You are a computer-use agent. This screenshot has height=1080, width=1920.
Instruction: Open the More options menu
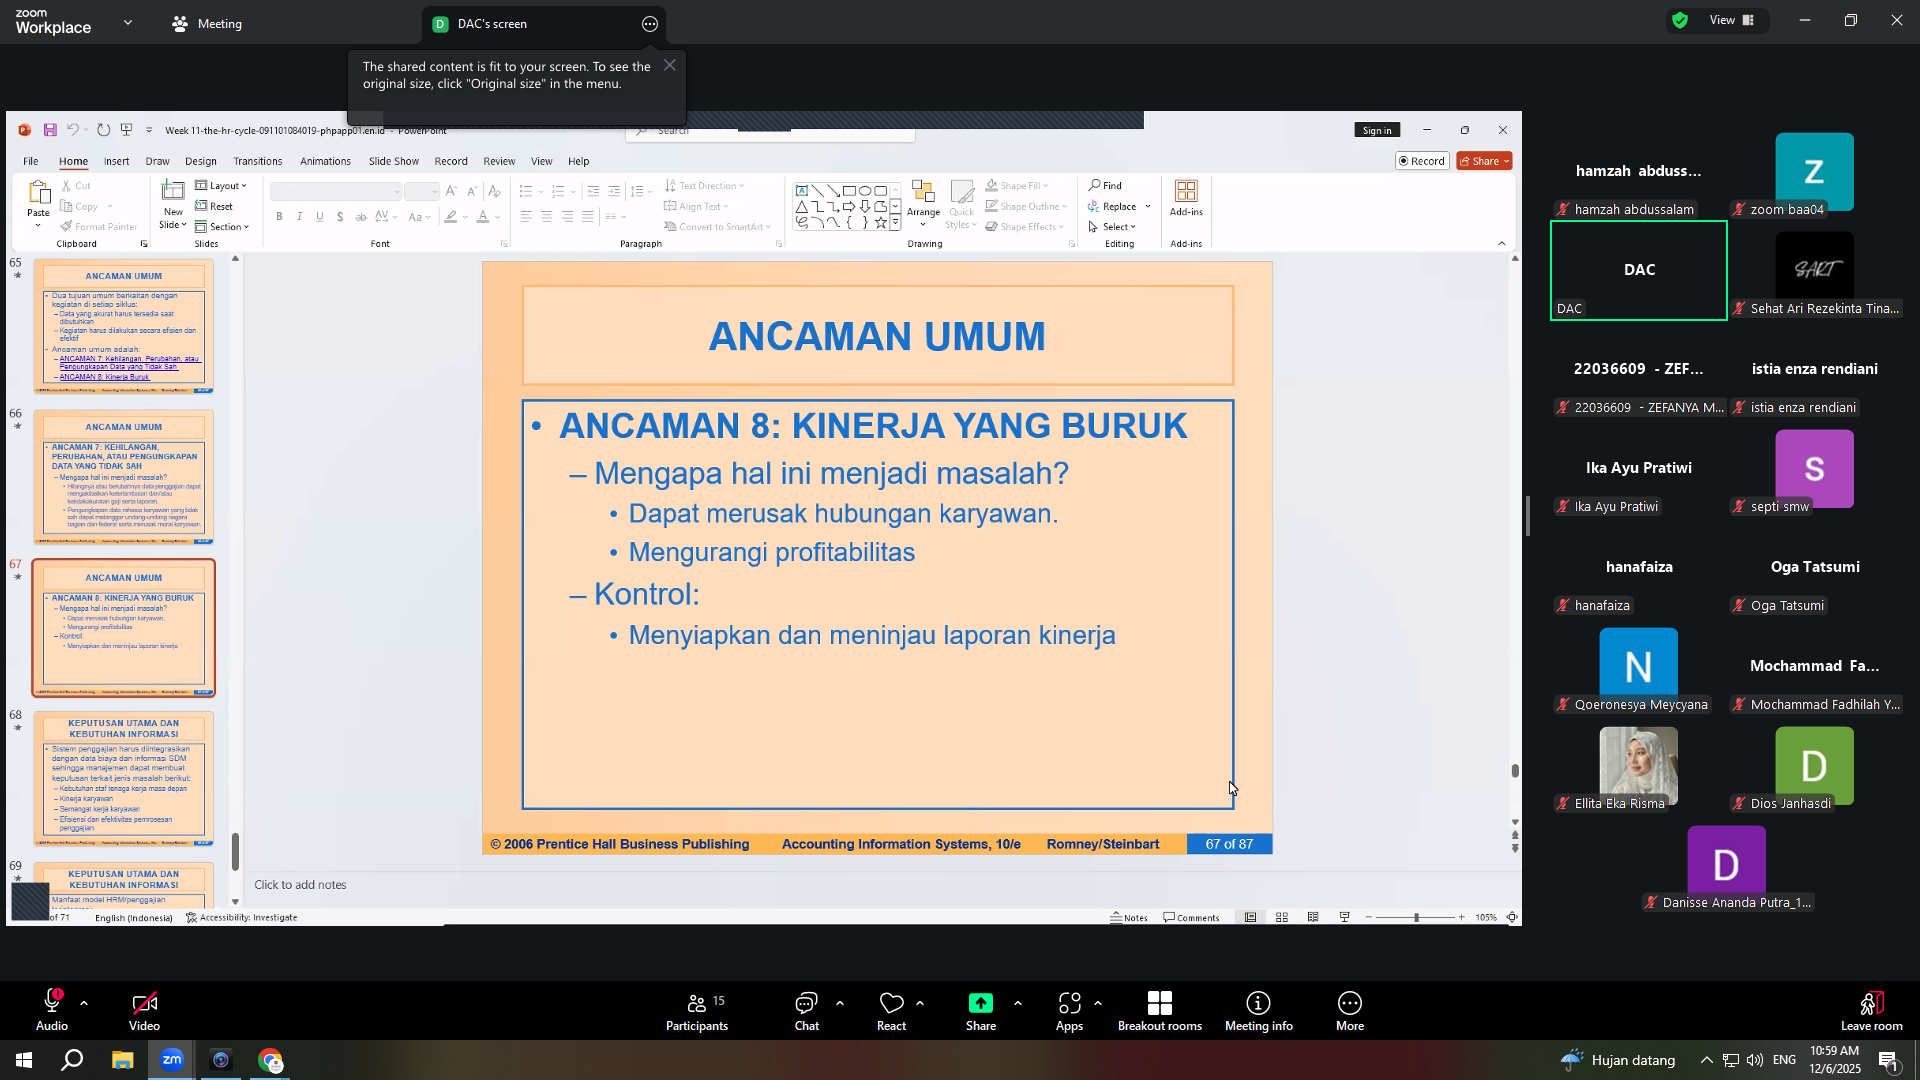(x=1350, y=1010)
